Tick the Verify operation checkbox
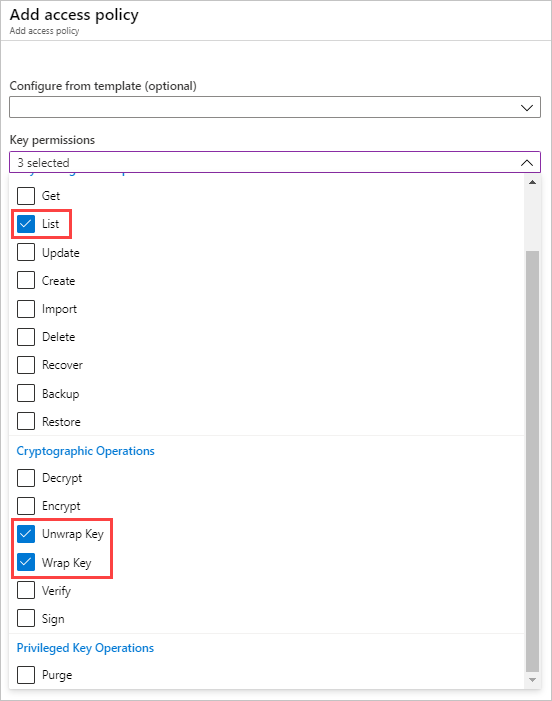Screen dimensions: 552x701 click(x=26, y=590)
